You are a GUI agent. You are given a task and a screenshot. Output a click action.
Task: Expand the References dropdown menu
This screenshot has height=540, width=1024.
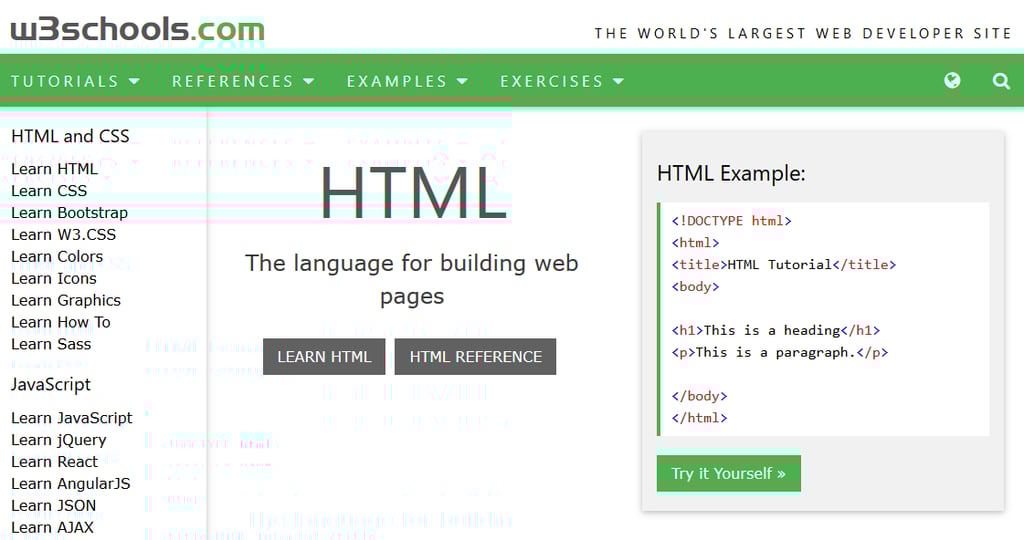(x=243, y=81)
